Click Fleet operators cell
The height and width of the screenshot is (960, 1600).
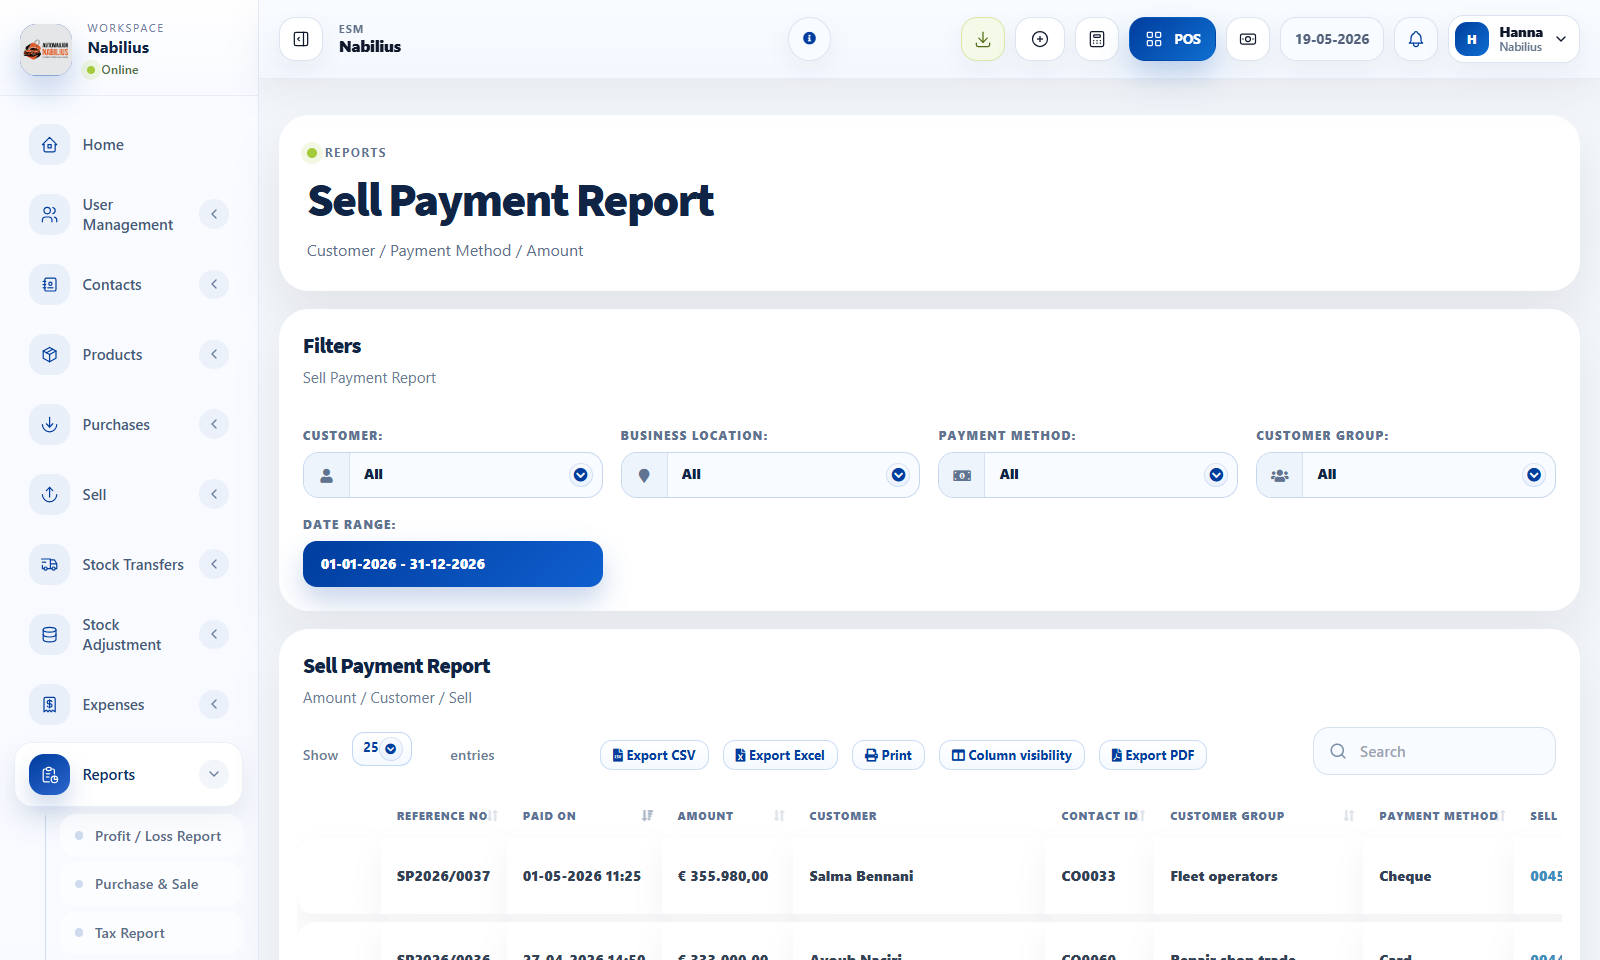coord(1224,876)
